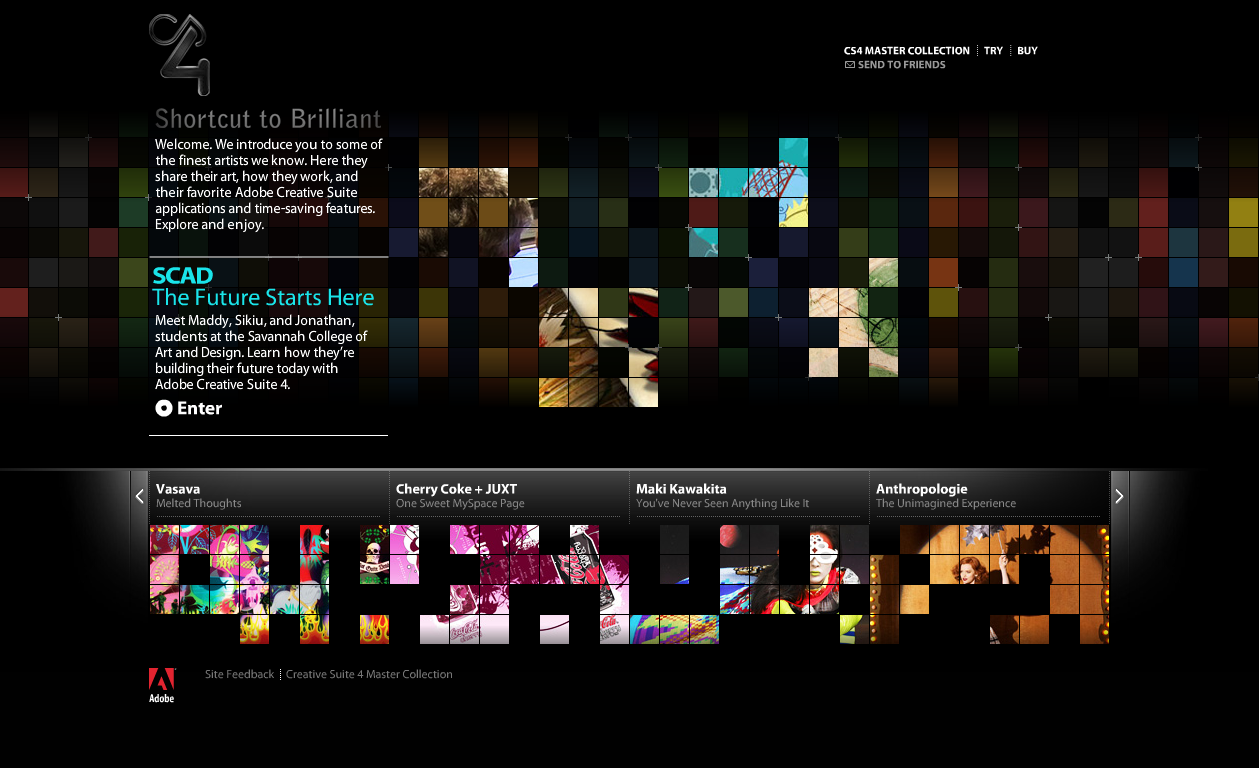This screenshot has height=768, width=1259.
Task: Click the circular Enter bullet icon
Action: (164, 408)
